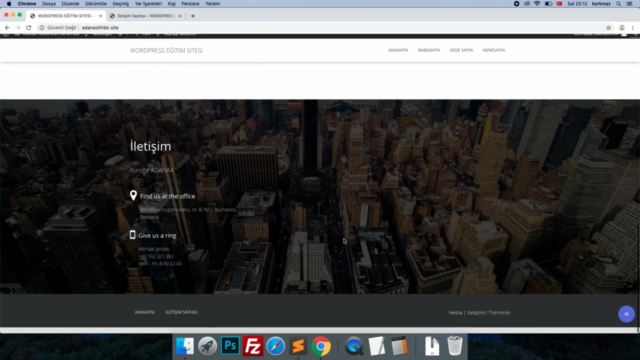This screenshot has height=360, width=640.
Task: Open the Apple menu
Action: coord(9,4)
